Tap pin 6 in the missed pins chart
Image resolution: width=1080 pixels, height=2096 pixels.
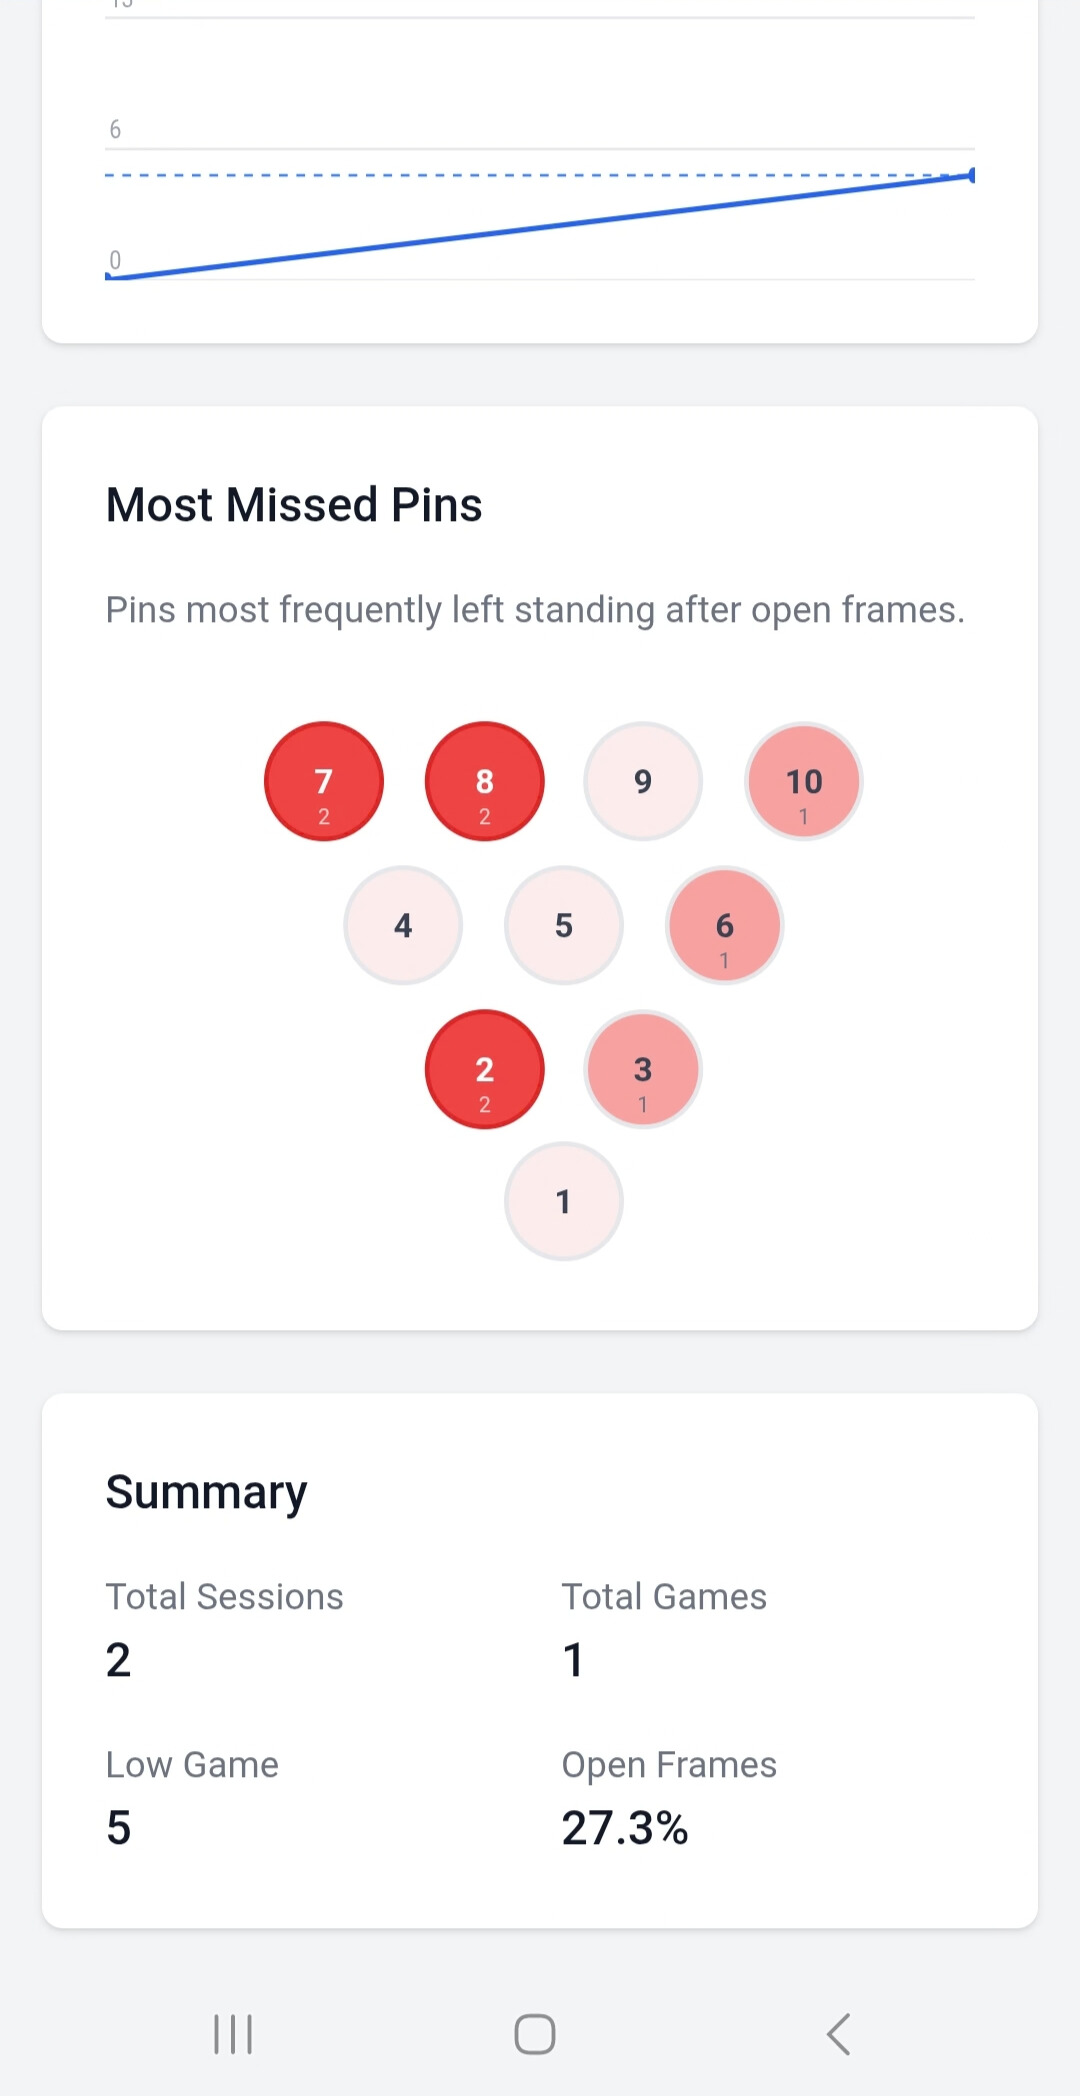tap(723, 926)
